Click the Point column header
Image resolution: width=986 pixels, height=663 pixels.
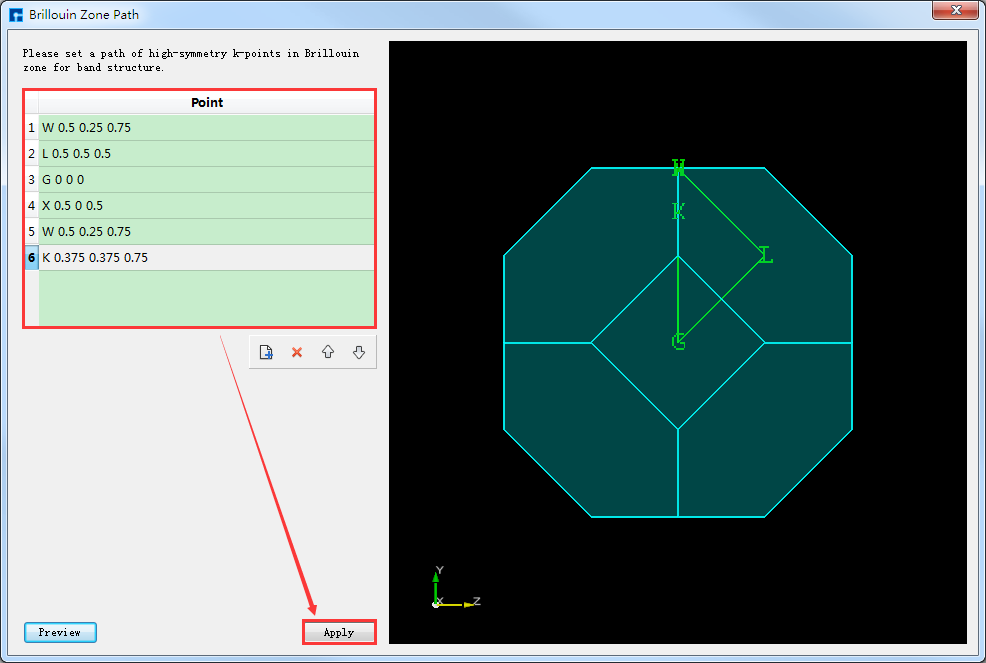point(207,102)
